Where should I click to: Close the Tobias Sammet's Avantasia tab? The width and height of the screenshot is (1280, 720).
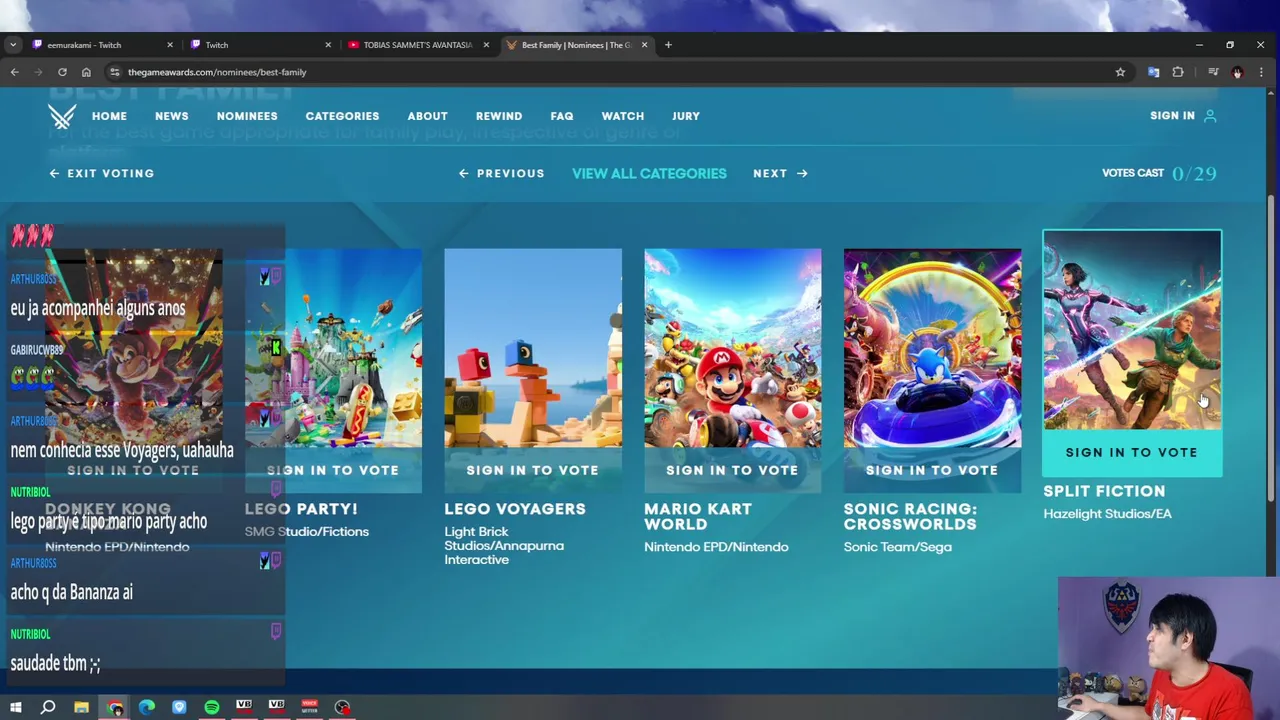[x=486, y=45]
